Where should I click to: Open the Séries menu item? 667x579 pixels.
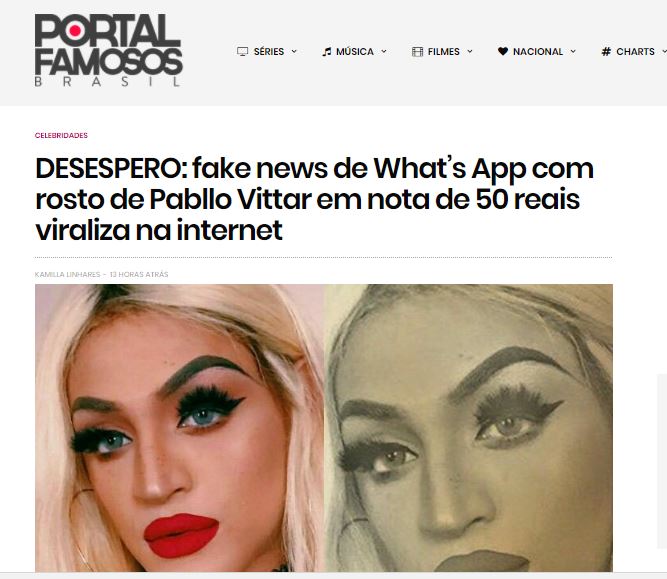(x=268, y=51)
